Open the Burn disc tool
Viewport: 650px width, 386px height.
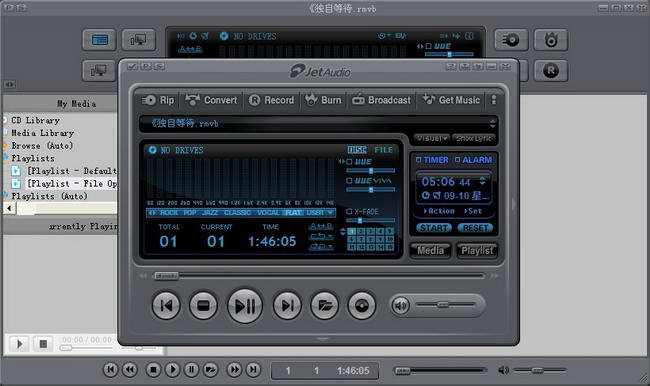tap(323, 100)
